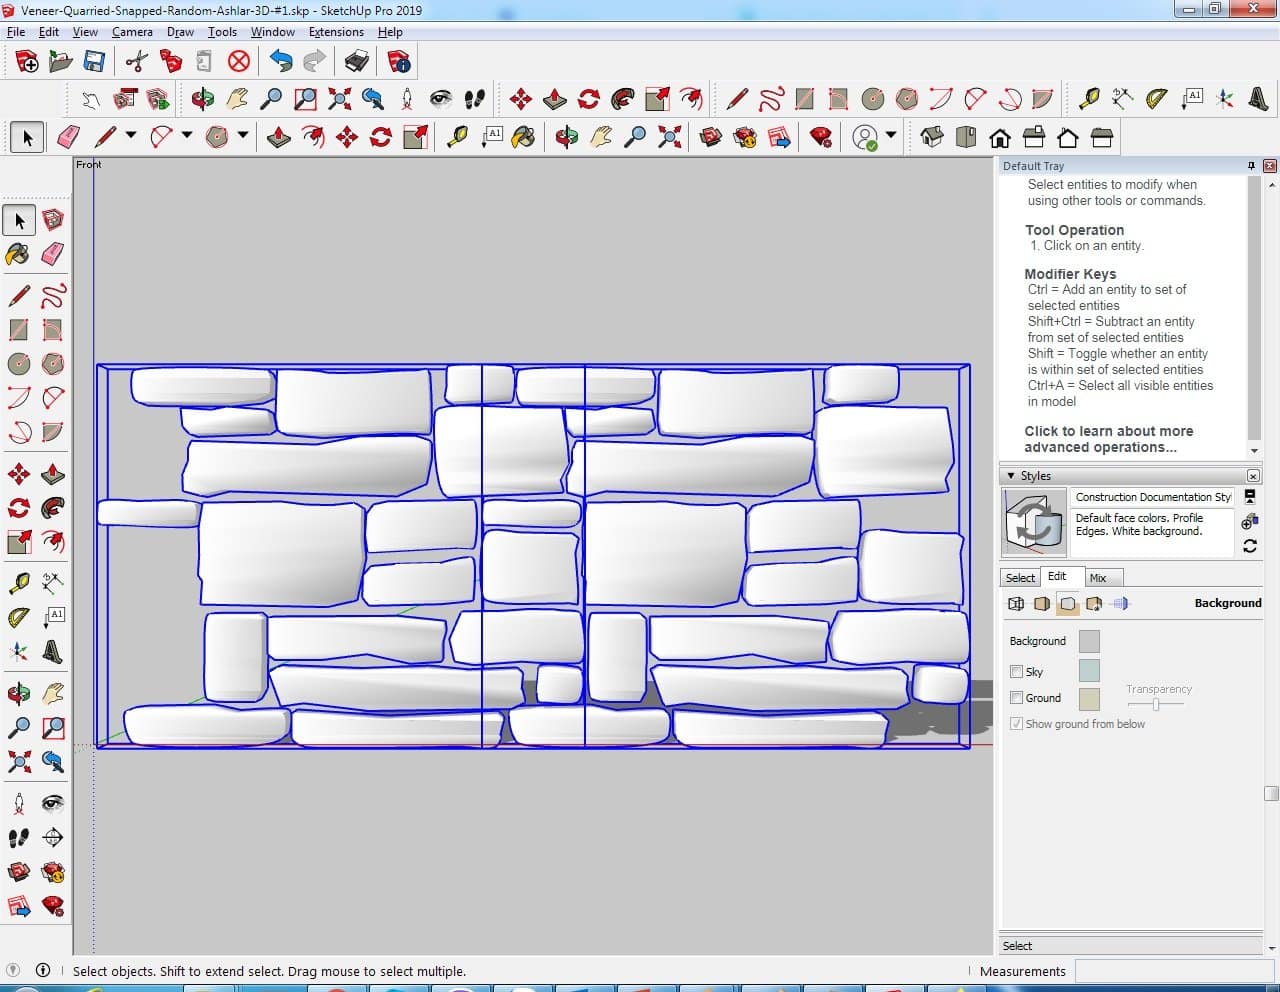Open the Extensions menu
1280x992 pixels.
pyautogui.click(x=336, y=32)
